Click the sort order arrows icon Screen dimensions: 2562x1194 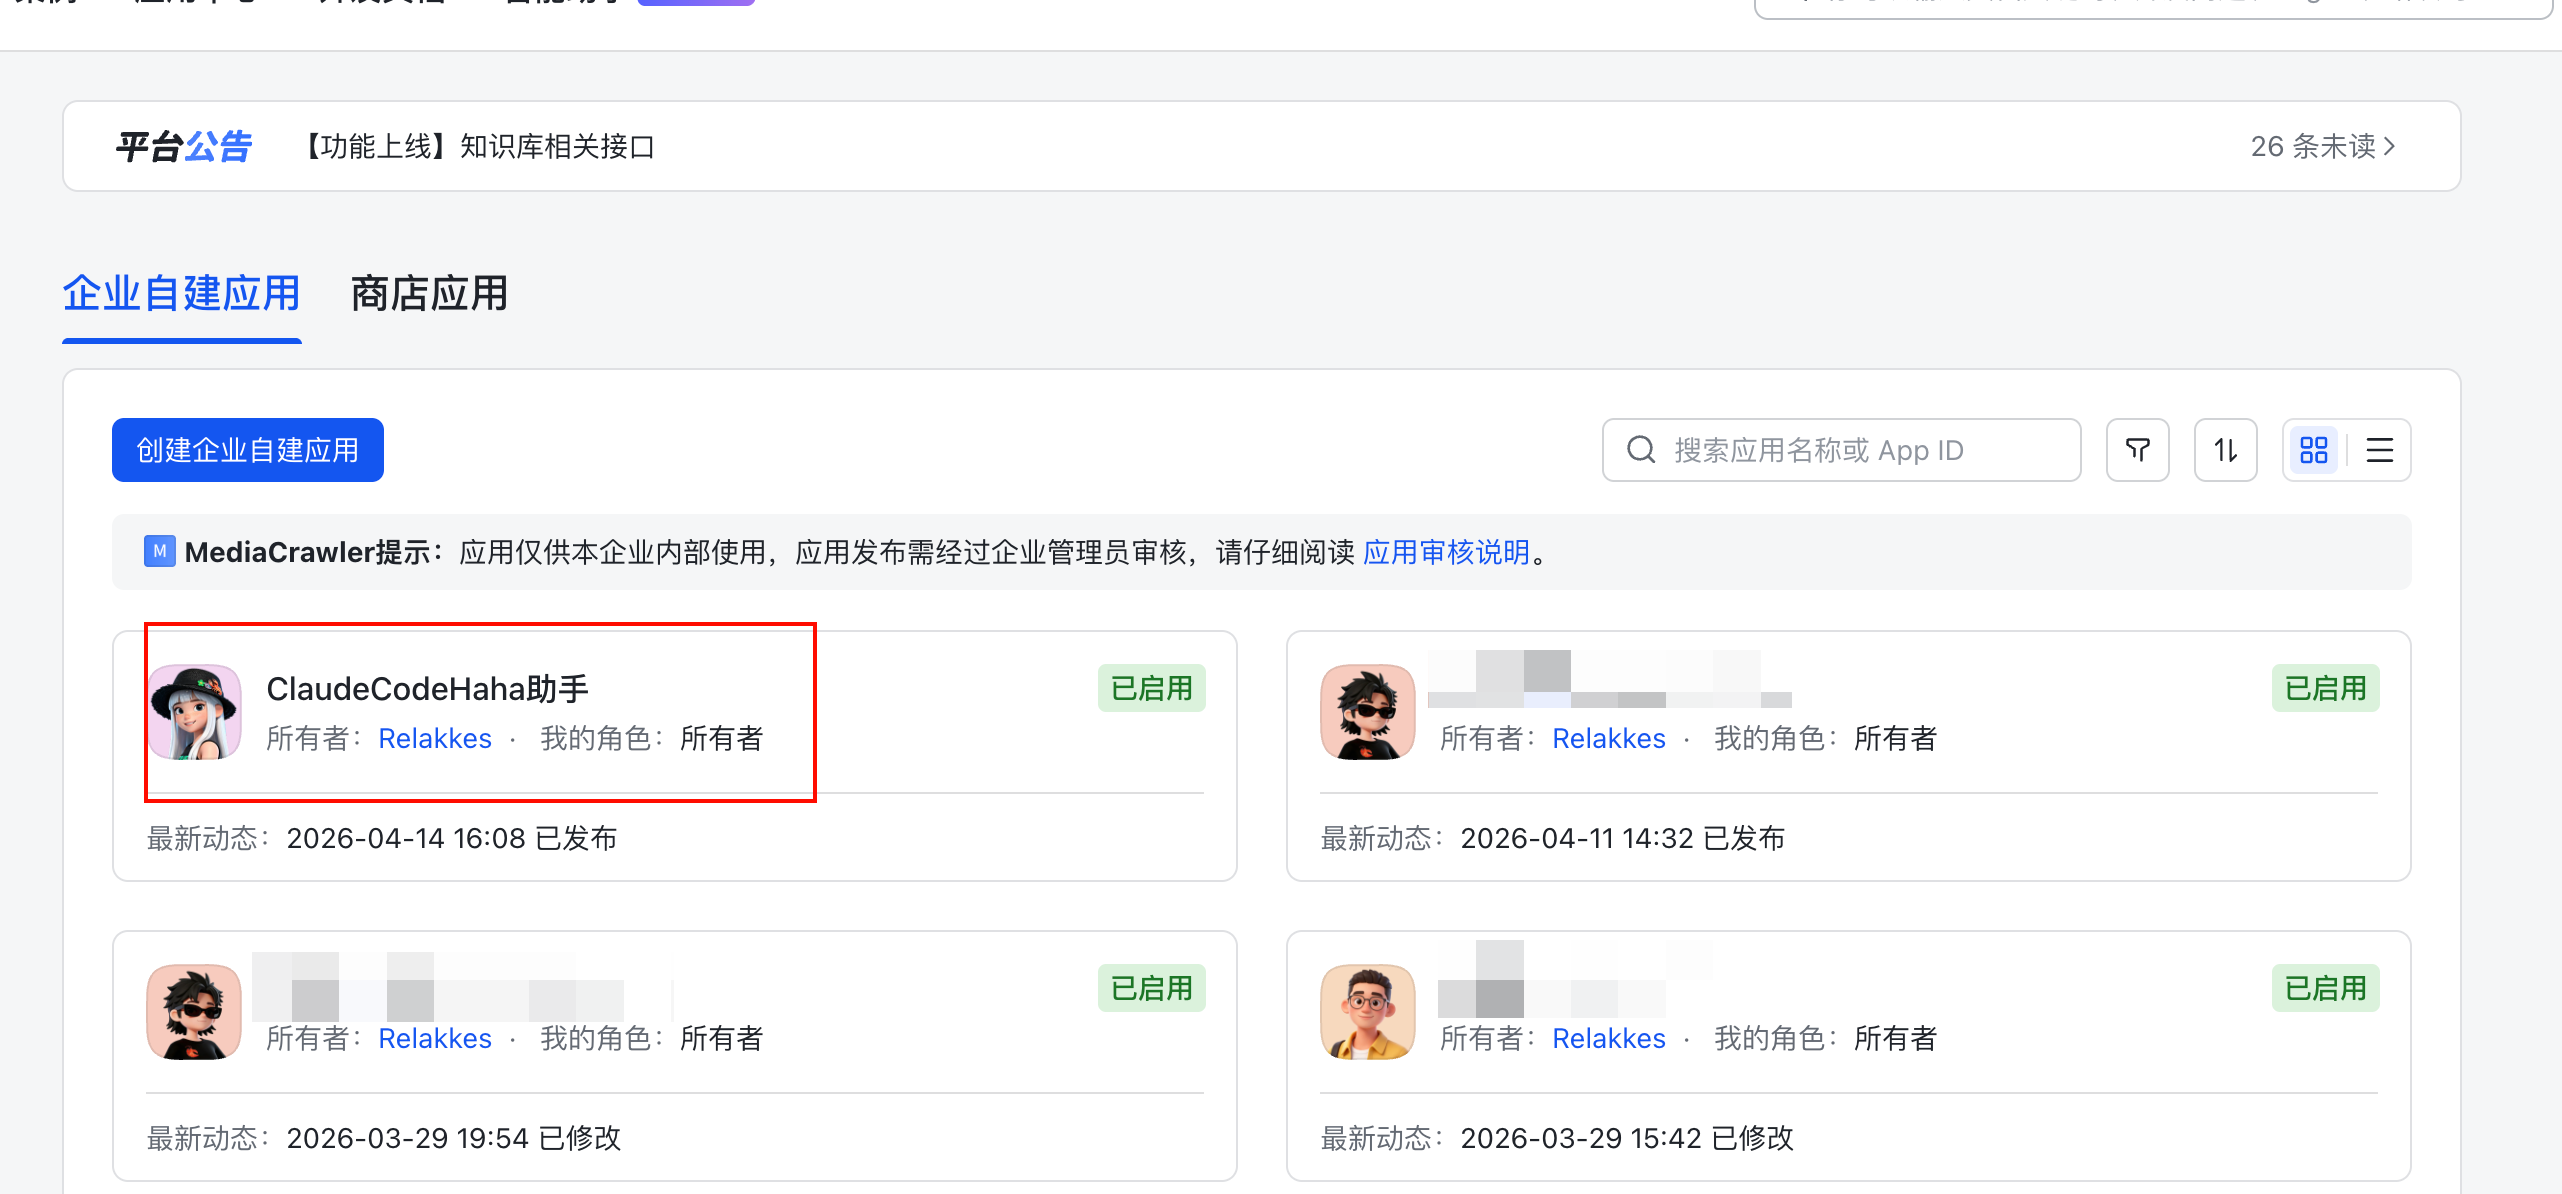tap(2224, 450)
